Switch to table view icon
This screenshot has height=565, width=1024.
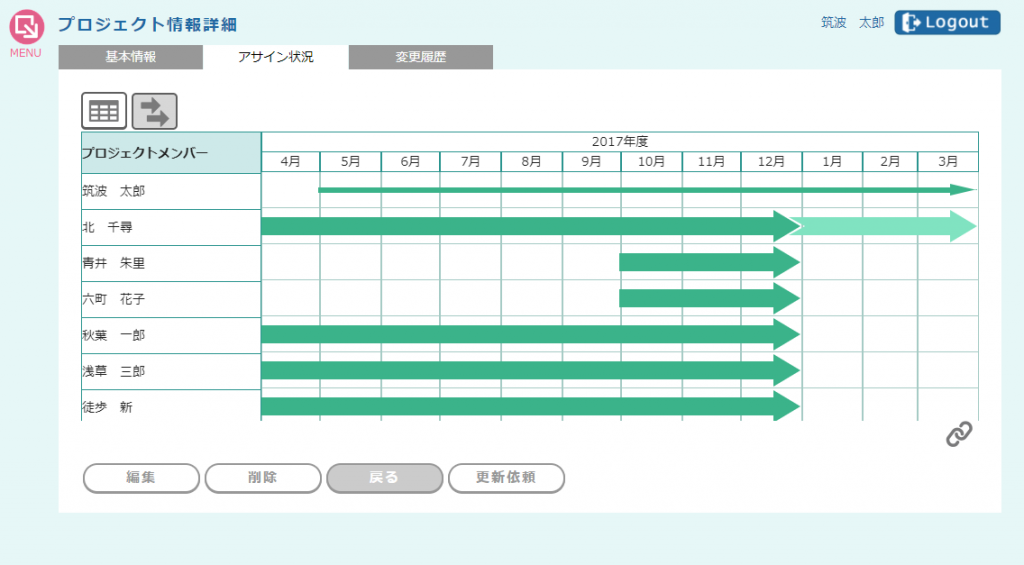pos(104,111)
